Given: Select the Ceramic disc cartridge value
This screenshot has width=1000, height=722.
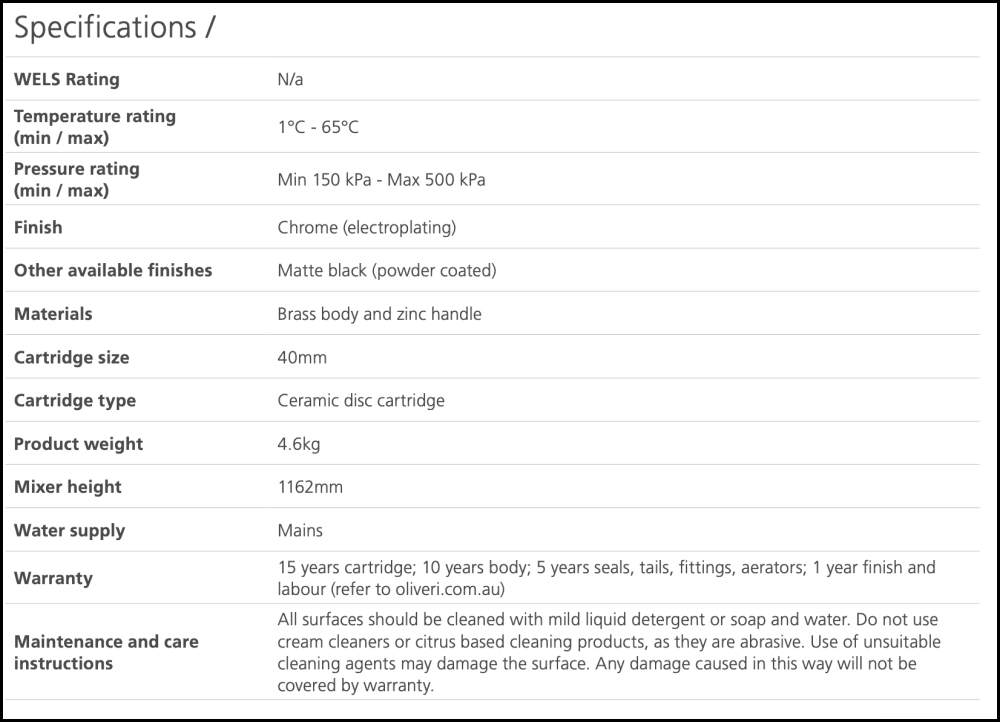Looking at the screenshot, I should click(360, 400).
